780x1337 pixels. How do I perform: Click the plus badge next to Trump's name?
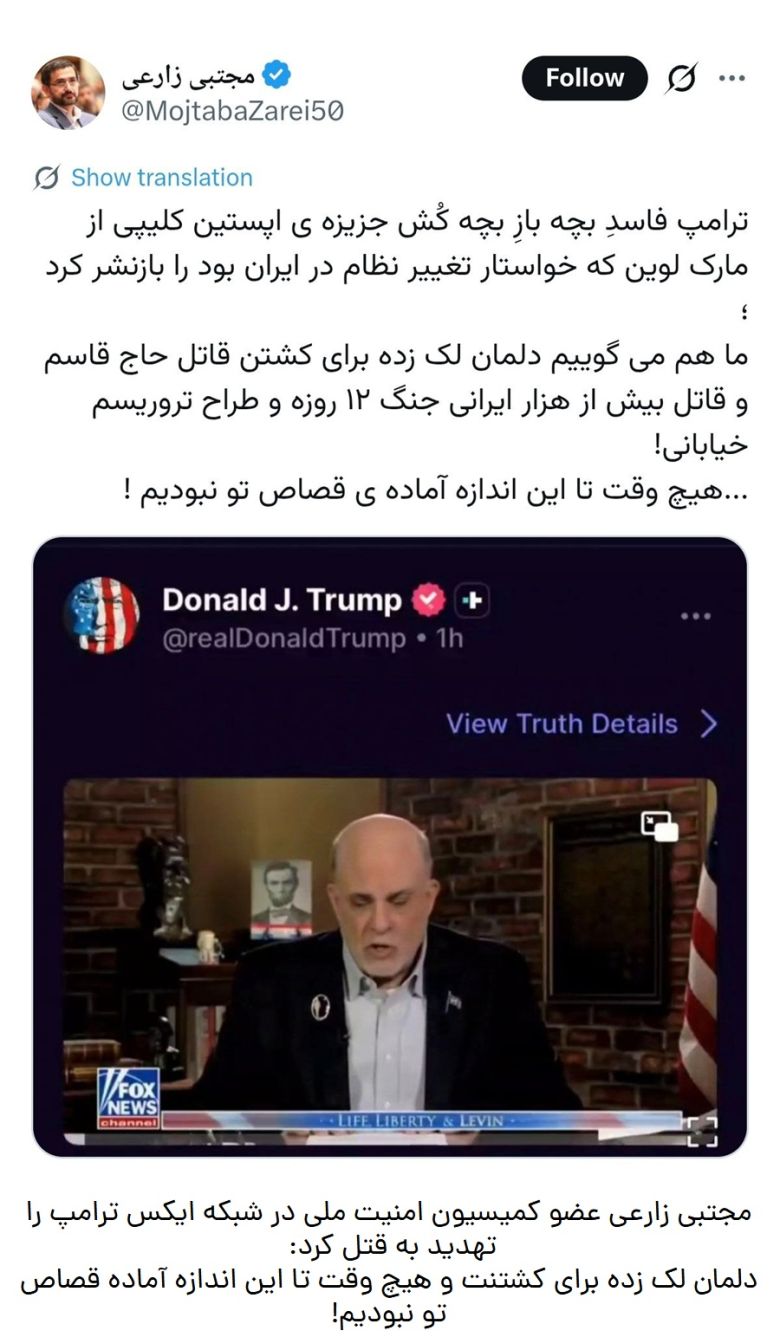[472, 600]
